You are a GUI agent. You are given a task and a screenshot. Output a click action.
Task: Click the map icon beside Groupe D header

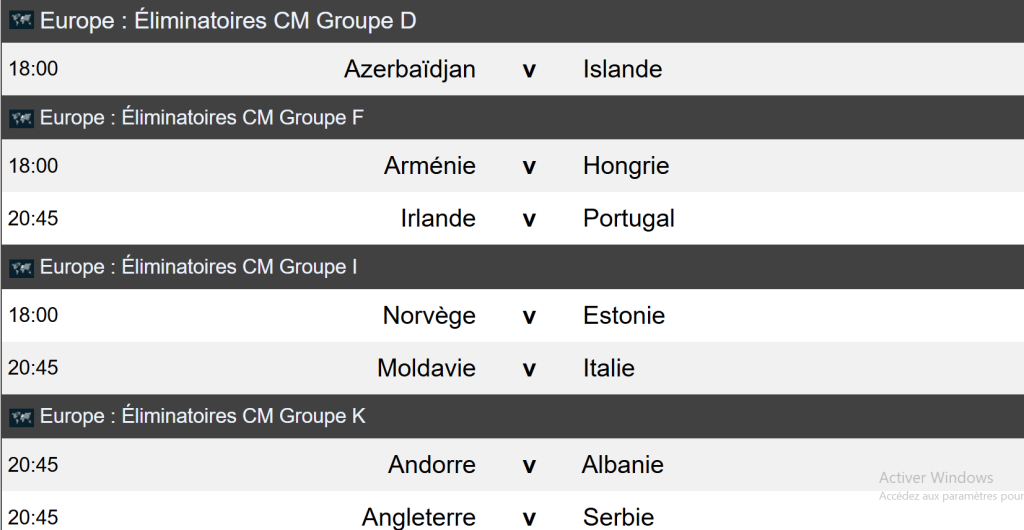click(21, 21)
